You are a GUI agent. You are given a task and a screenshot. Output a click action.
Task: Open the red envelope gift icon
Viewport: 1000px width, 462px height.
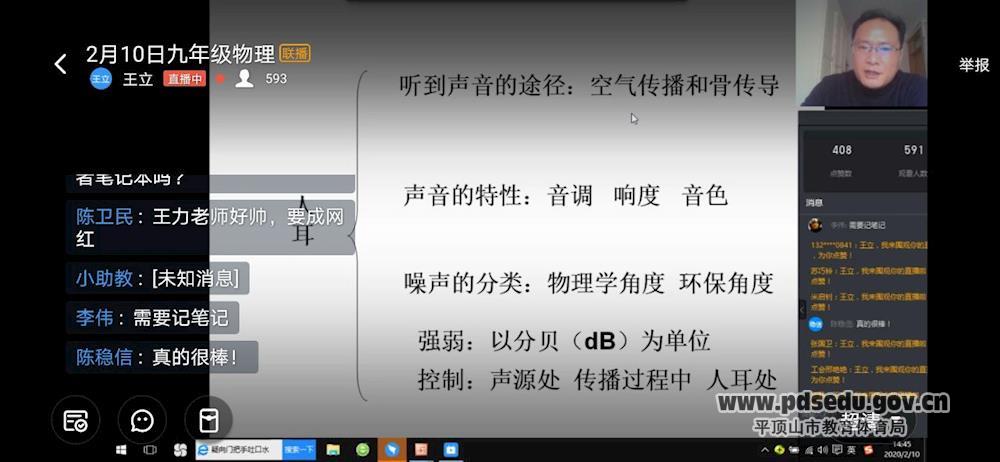click(208, 420)
